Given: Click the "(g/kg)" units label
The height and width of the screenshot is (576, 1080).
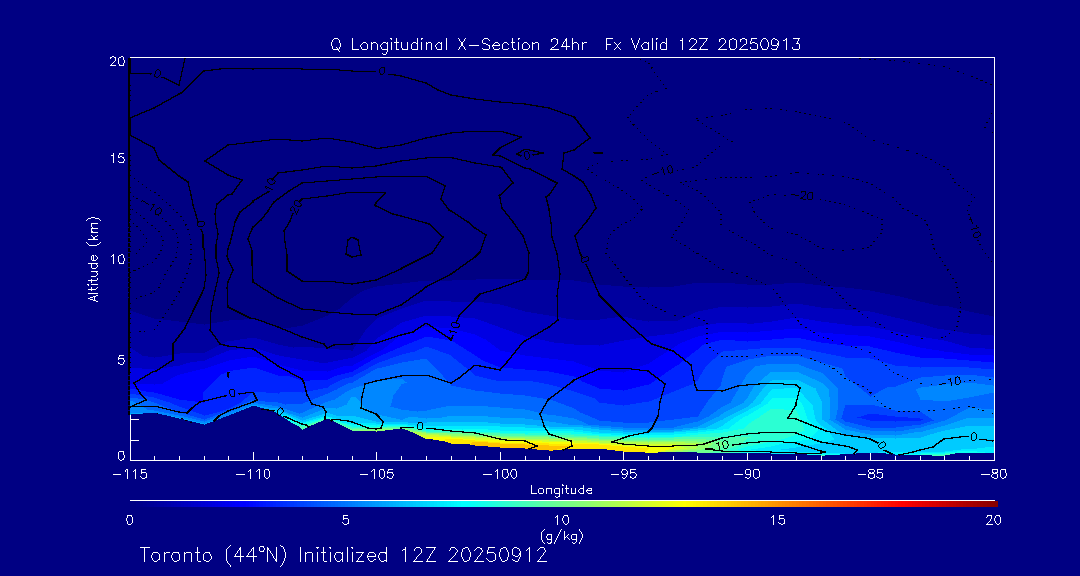Looking at the screenshot, I should pyautogui.click(x=561, y=536).
